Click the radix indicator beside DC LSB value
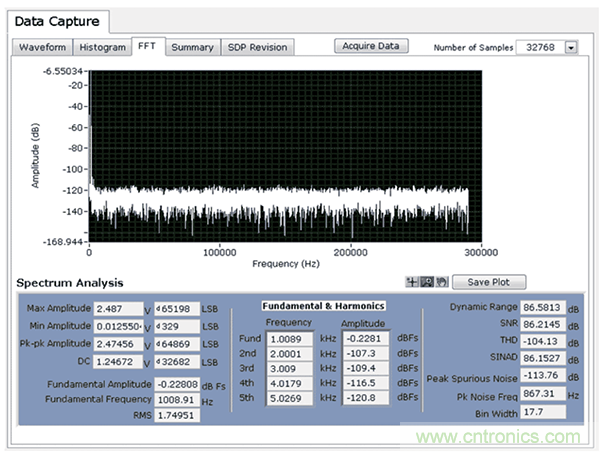 pos(160,360)
